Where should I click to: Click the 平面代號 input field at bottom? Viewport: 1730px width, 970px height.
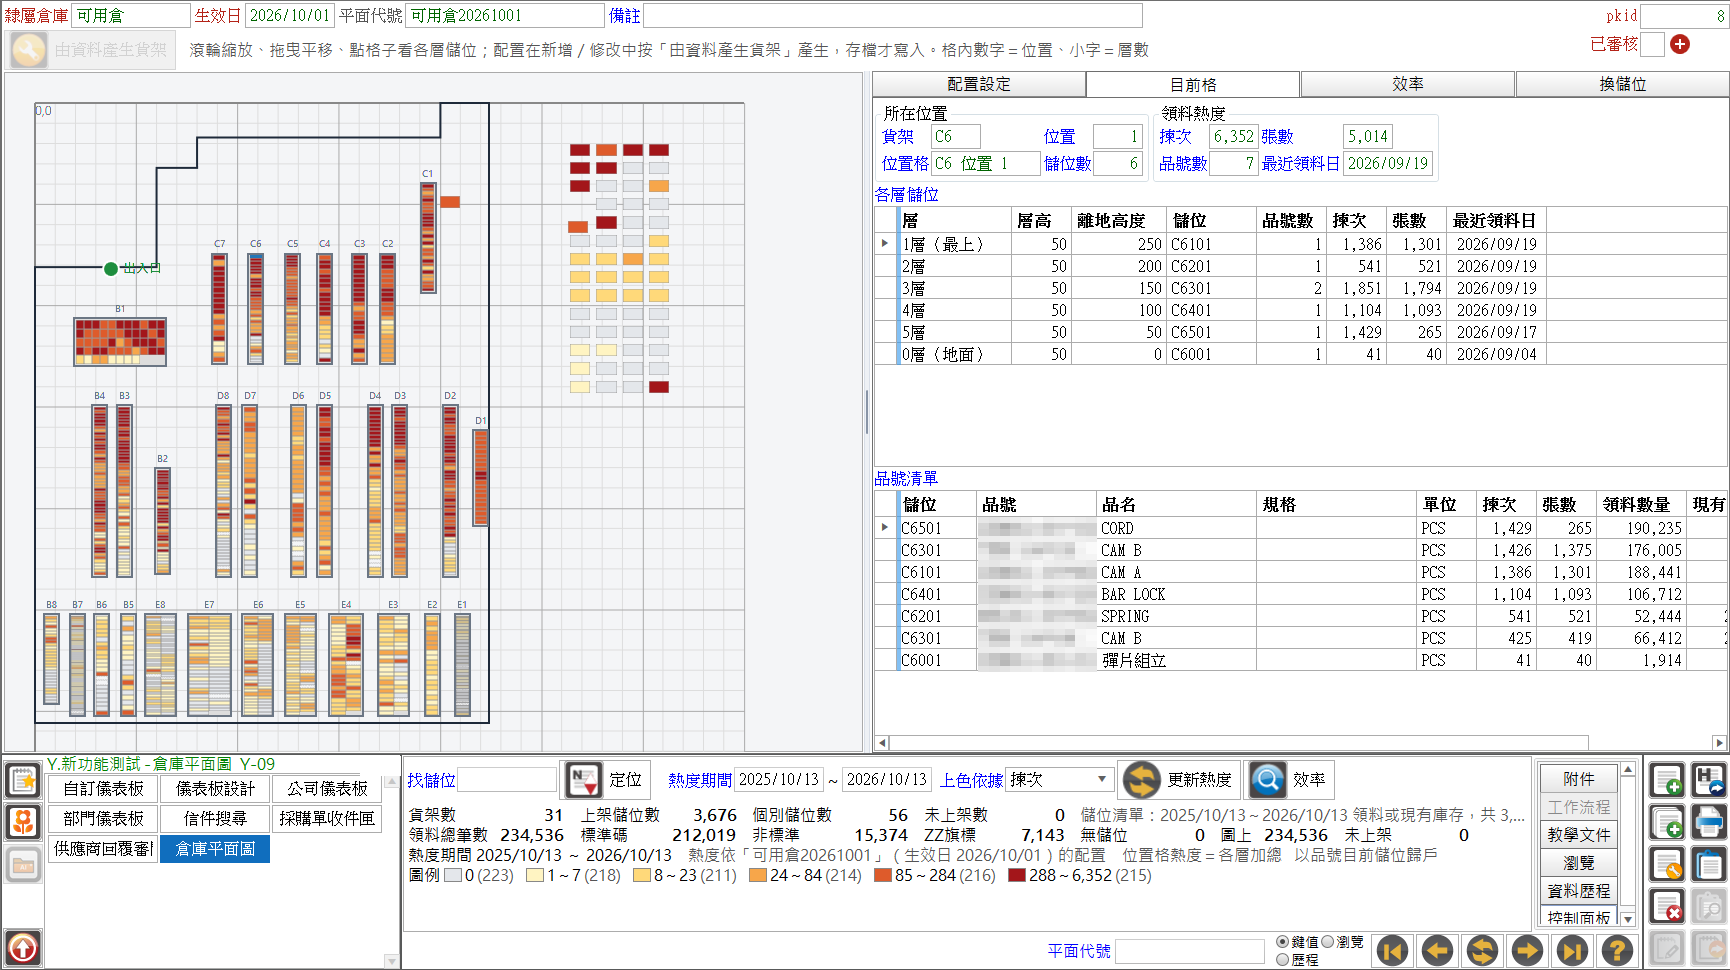point(1190,951)
